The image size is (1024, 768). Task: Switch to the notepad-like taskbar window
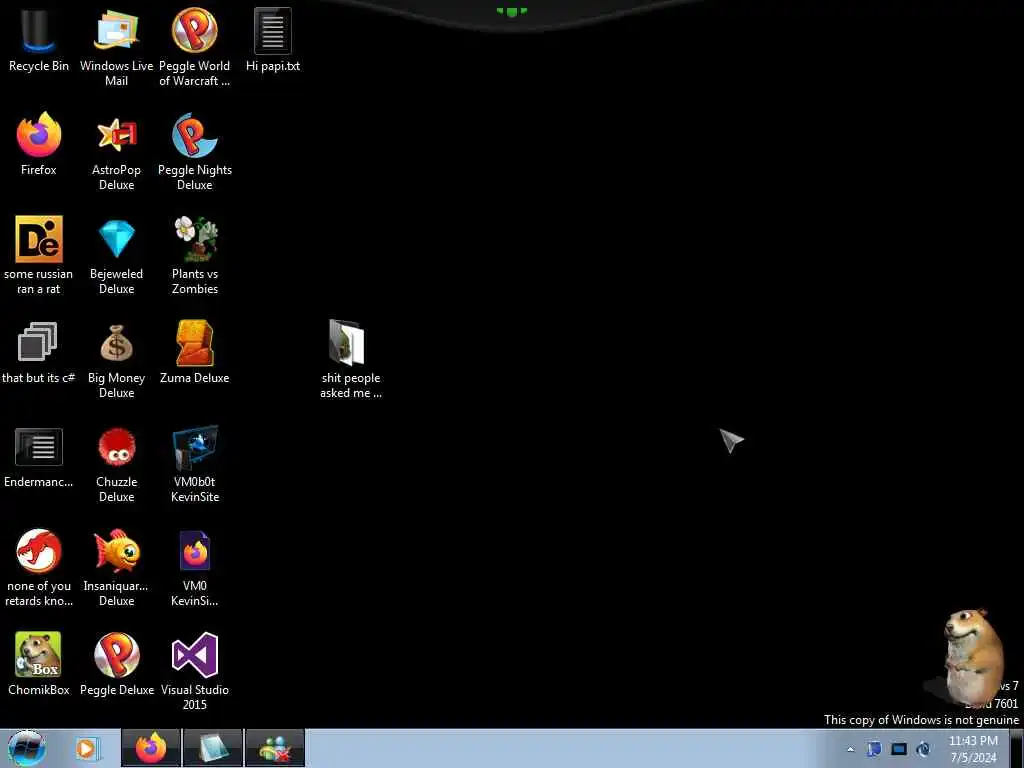pos(213,748)
